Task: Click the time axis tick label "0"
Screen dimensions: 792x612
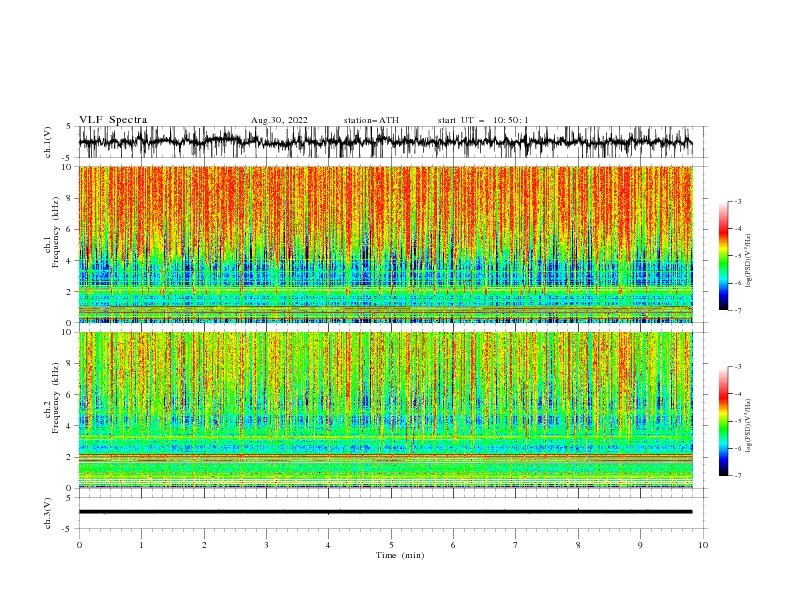Action: [x=79, y=545]
